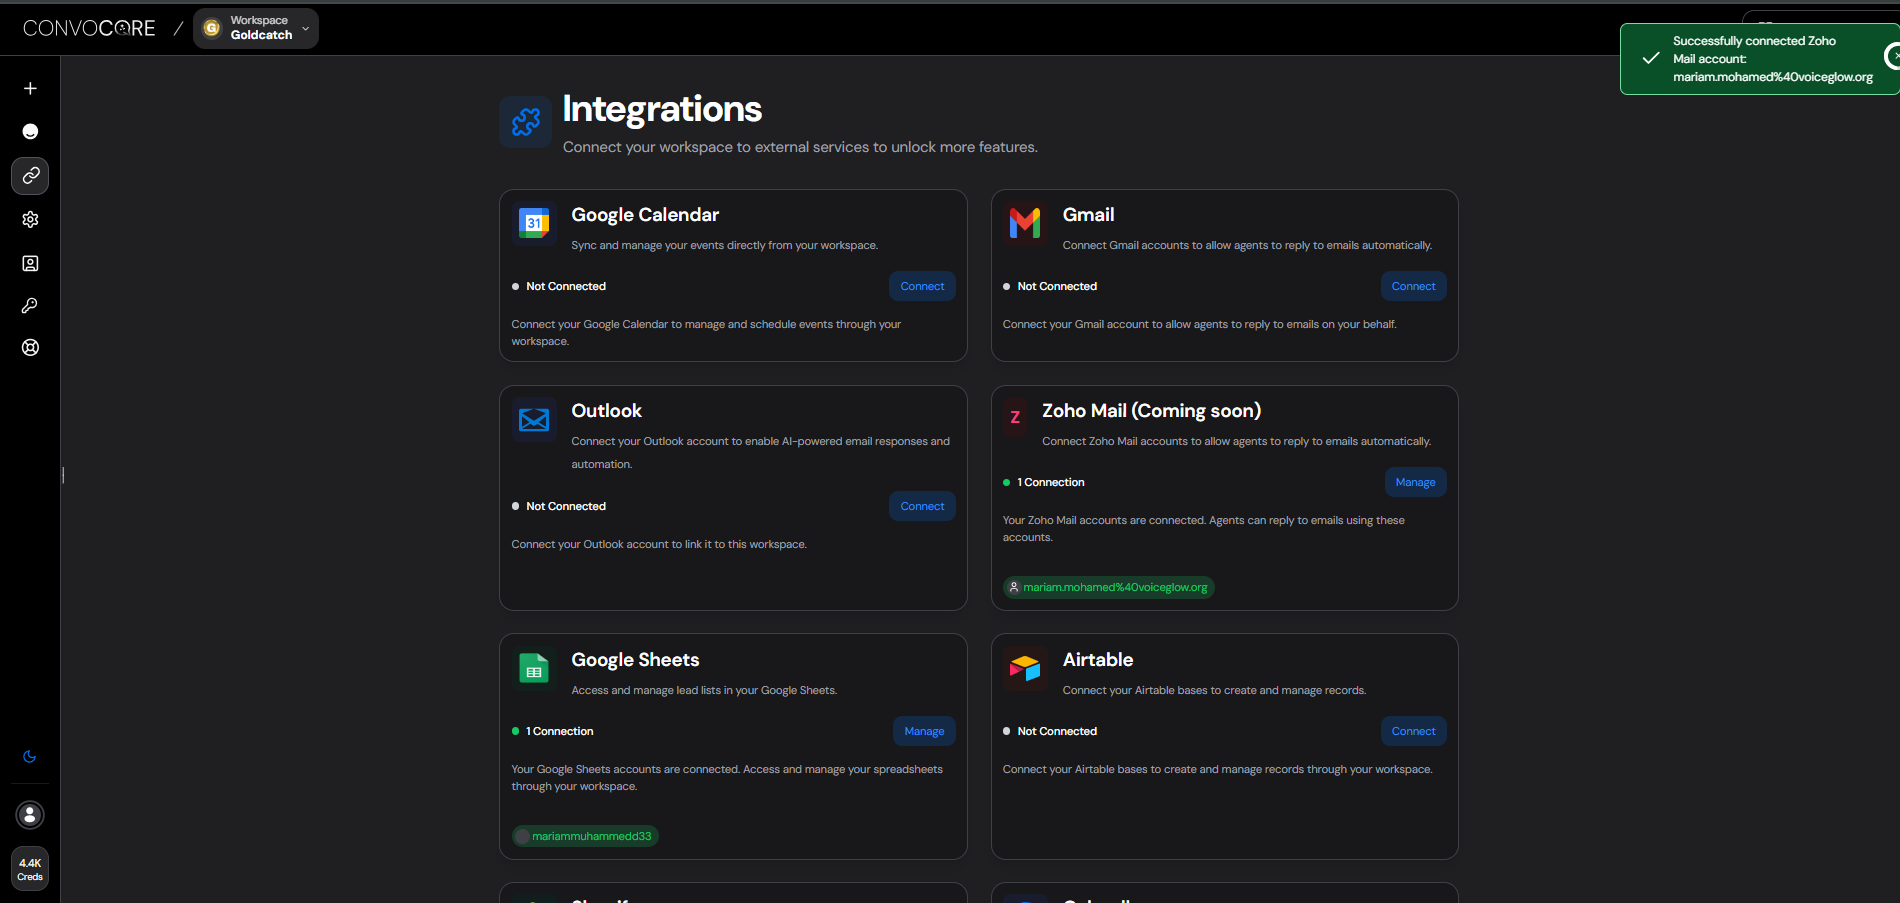Expand the Goldcatch workspace dropdown
Image resolution: width=1900 pixels, height=903 pixels.
coord(256,28)
